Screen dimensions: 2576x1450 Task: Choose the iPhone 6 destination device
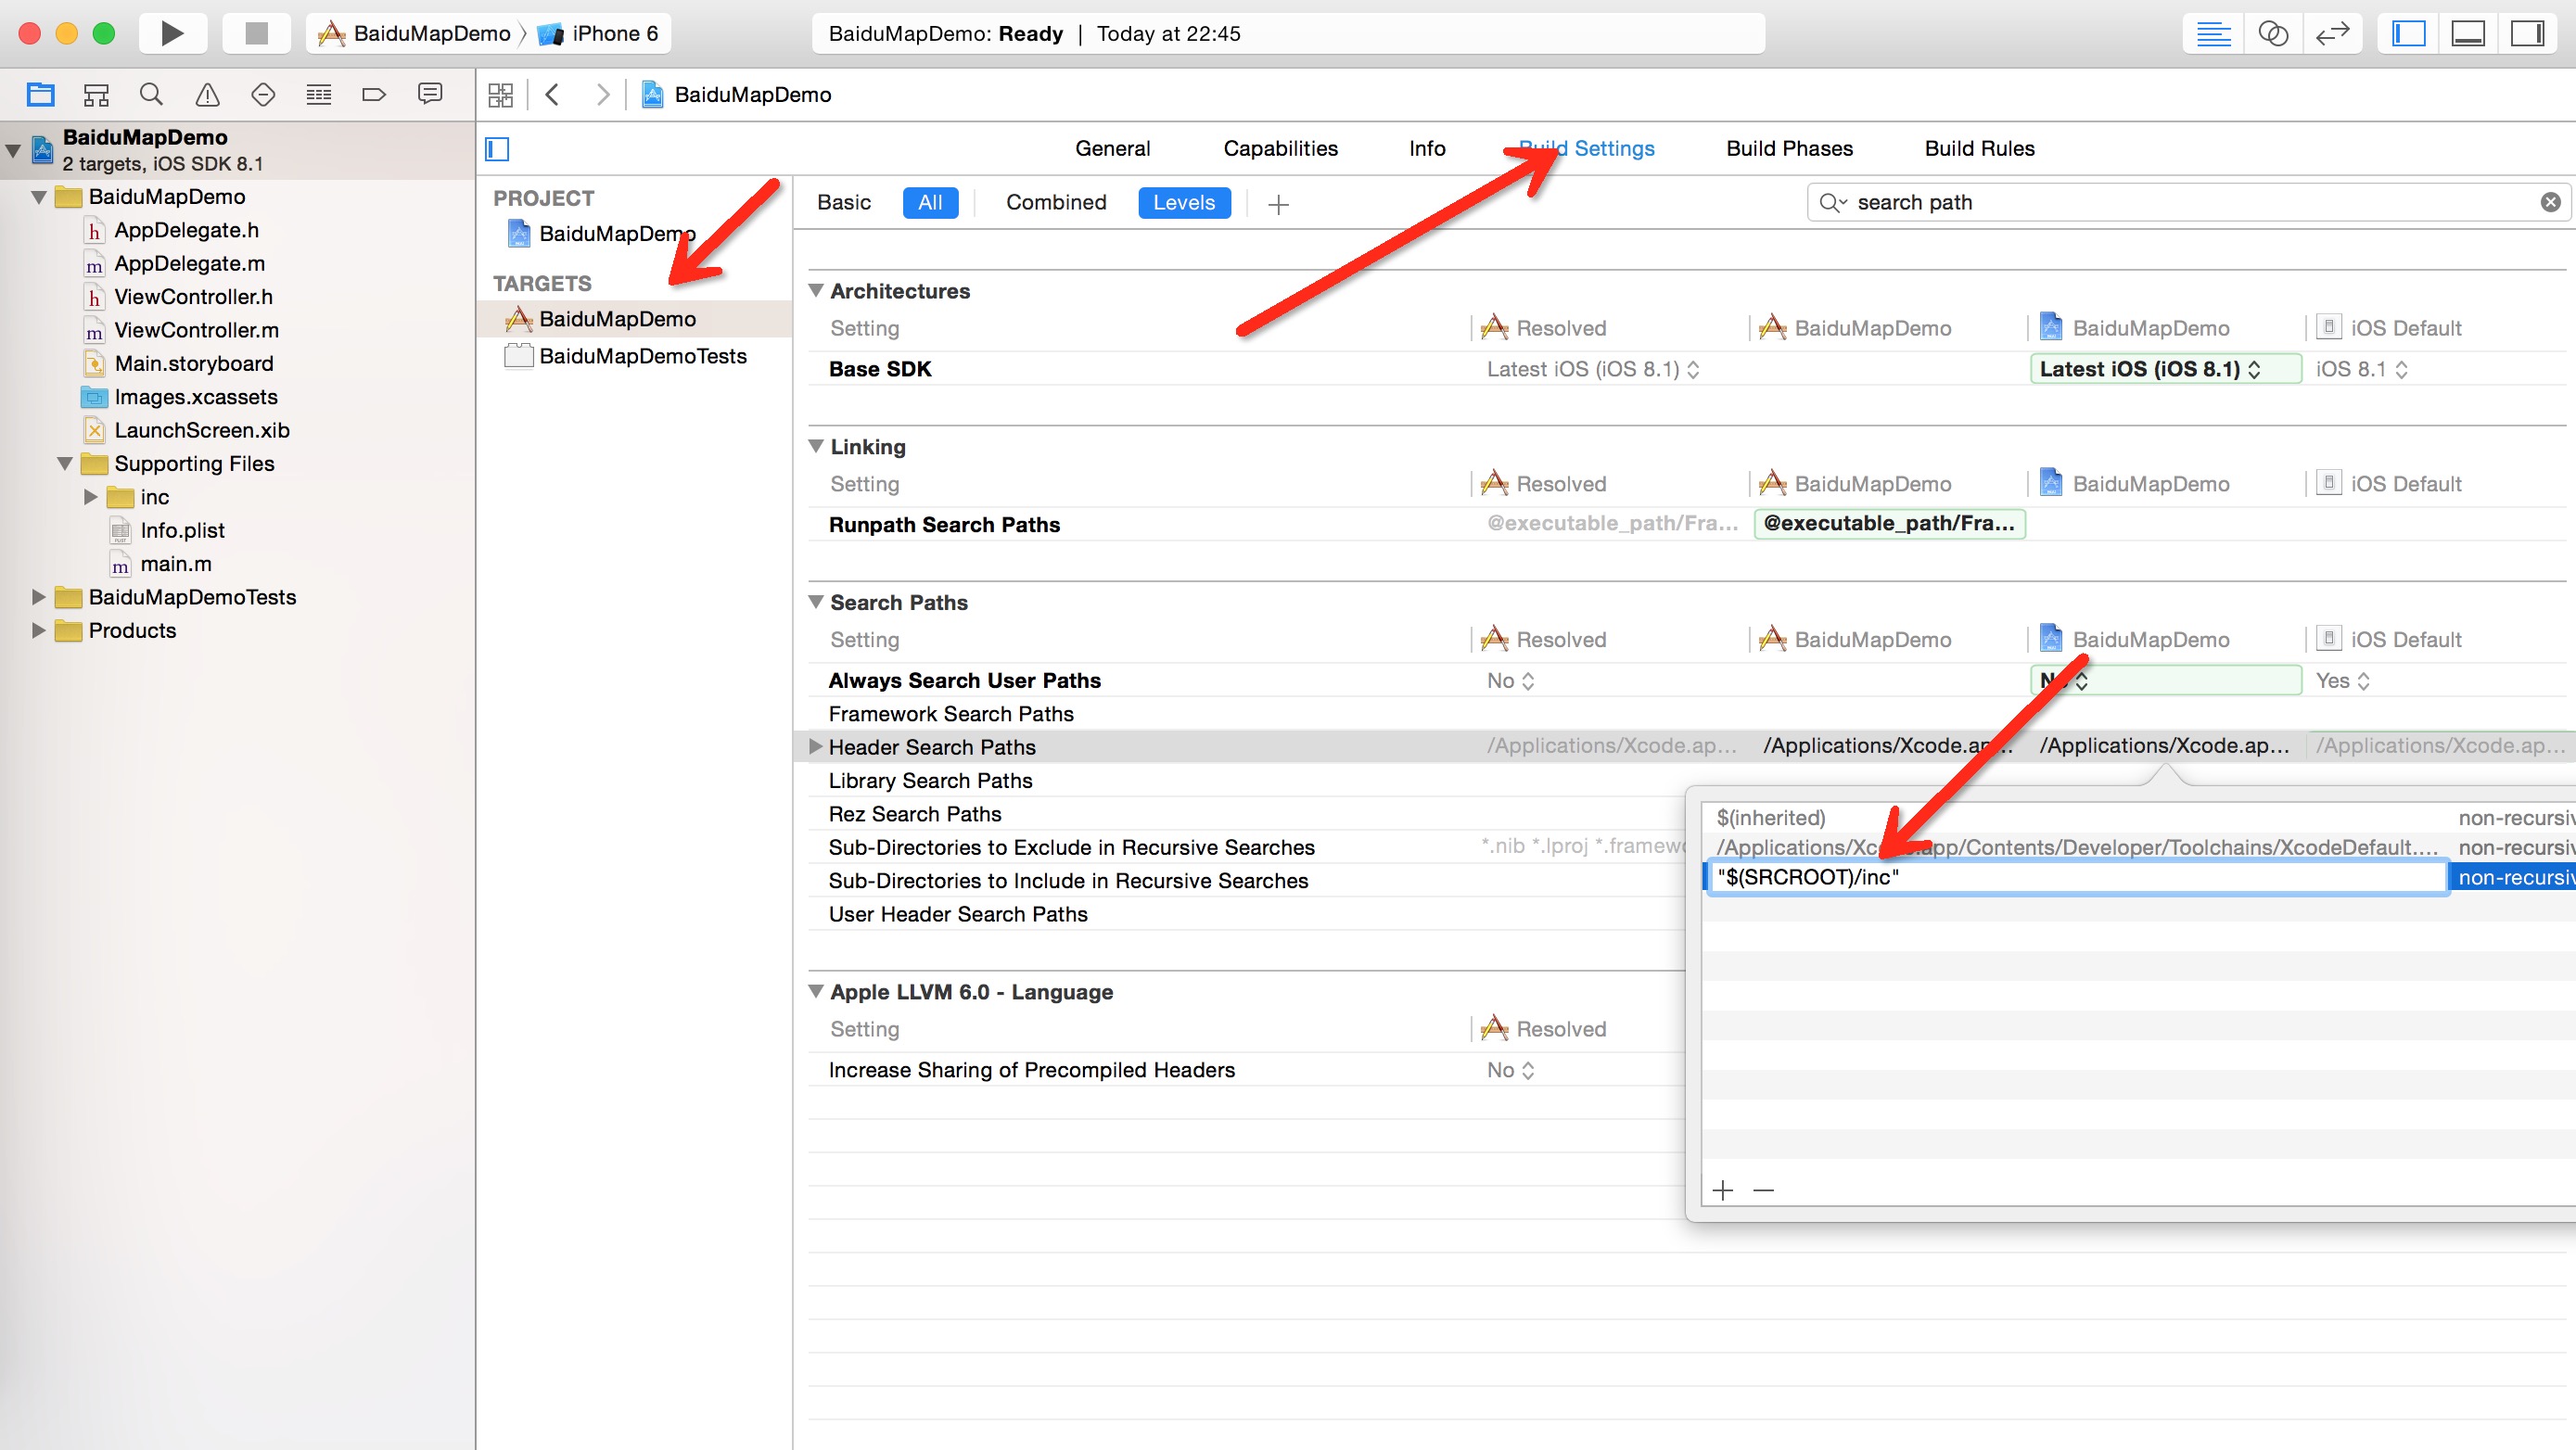coord(598,34)
